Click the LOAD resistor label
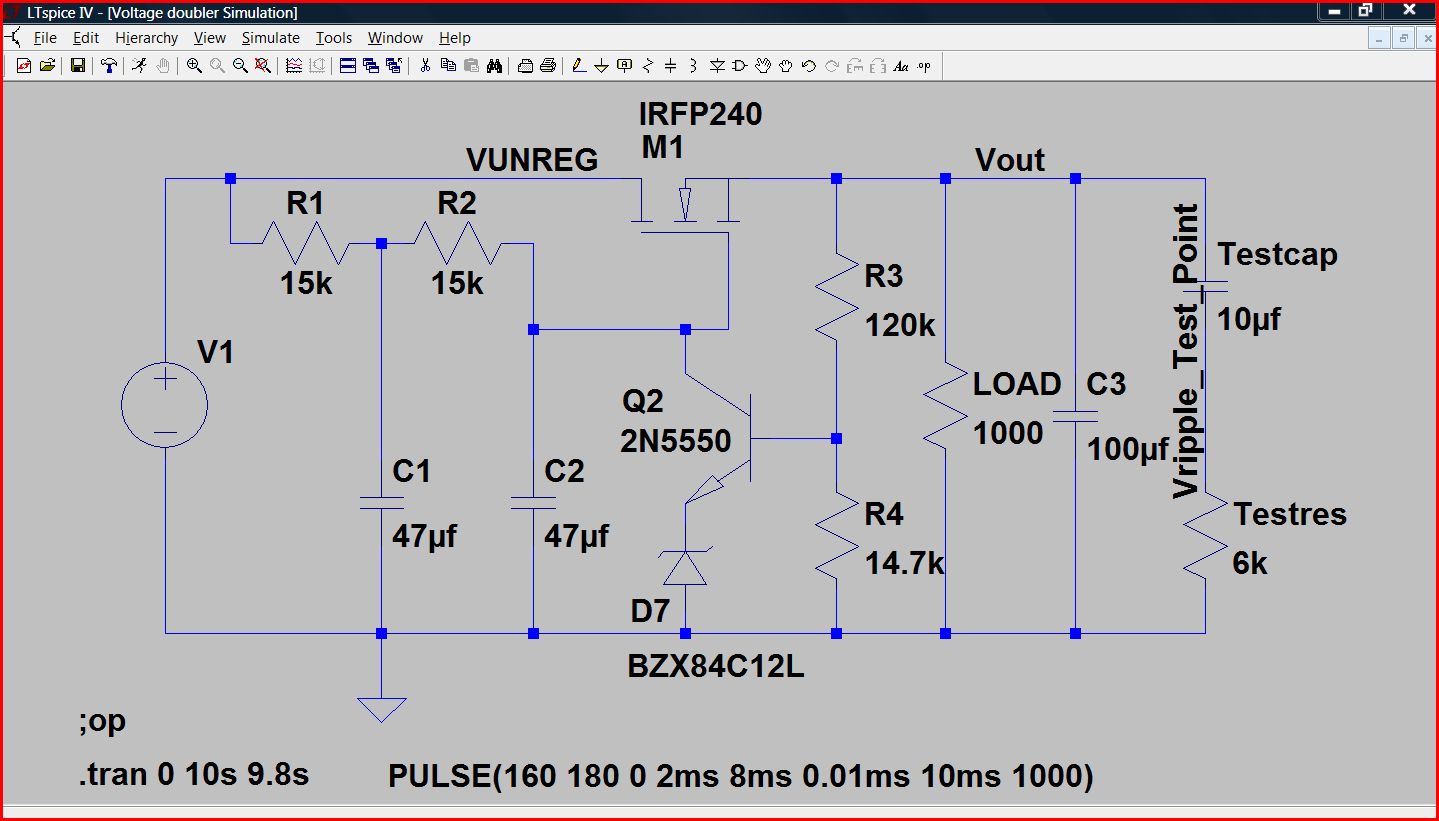 click(1017, 384)
